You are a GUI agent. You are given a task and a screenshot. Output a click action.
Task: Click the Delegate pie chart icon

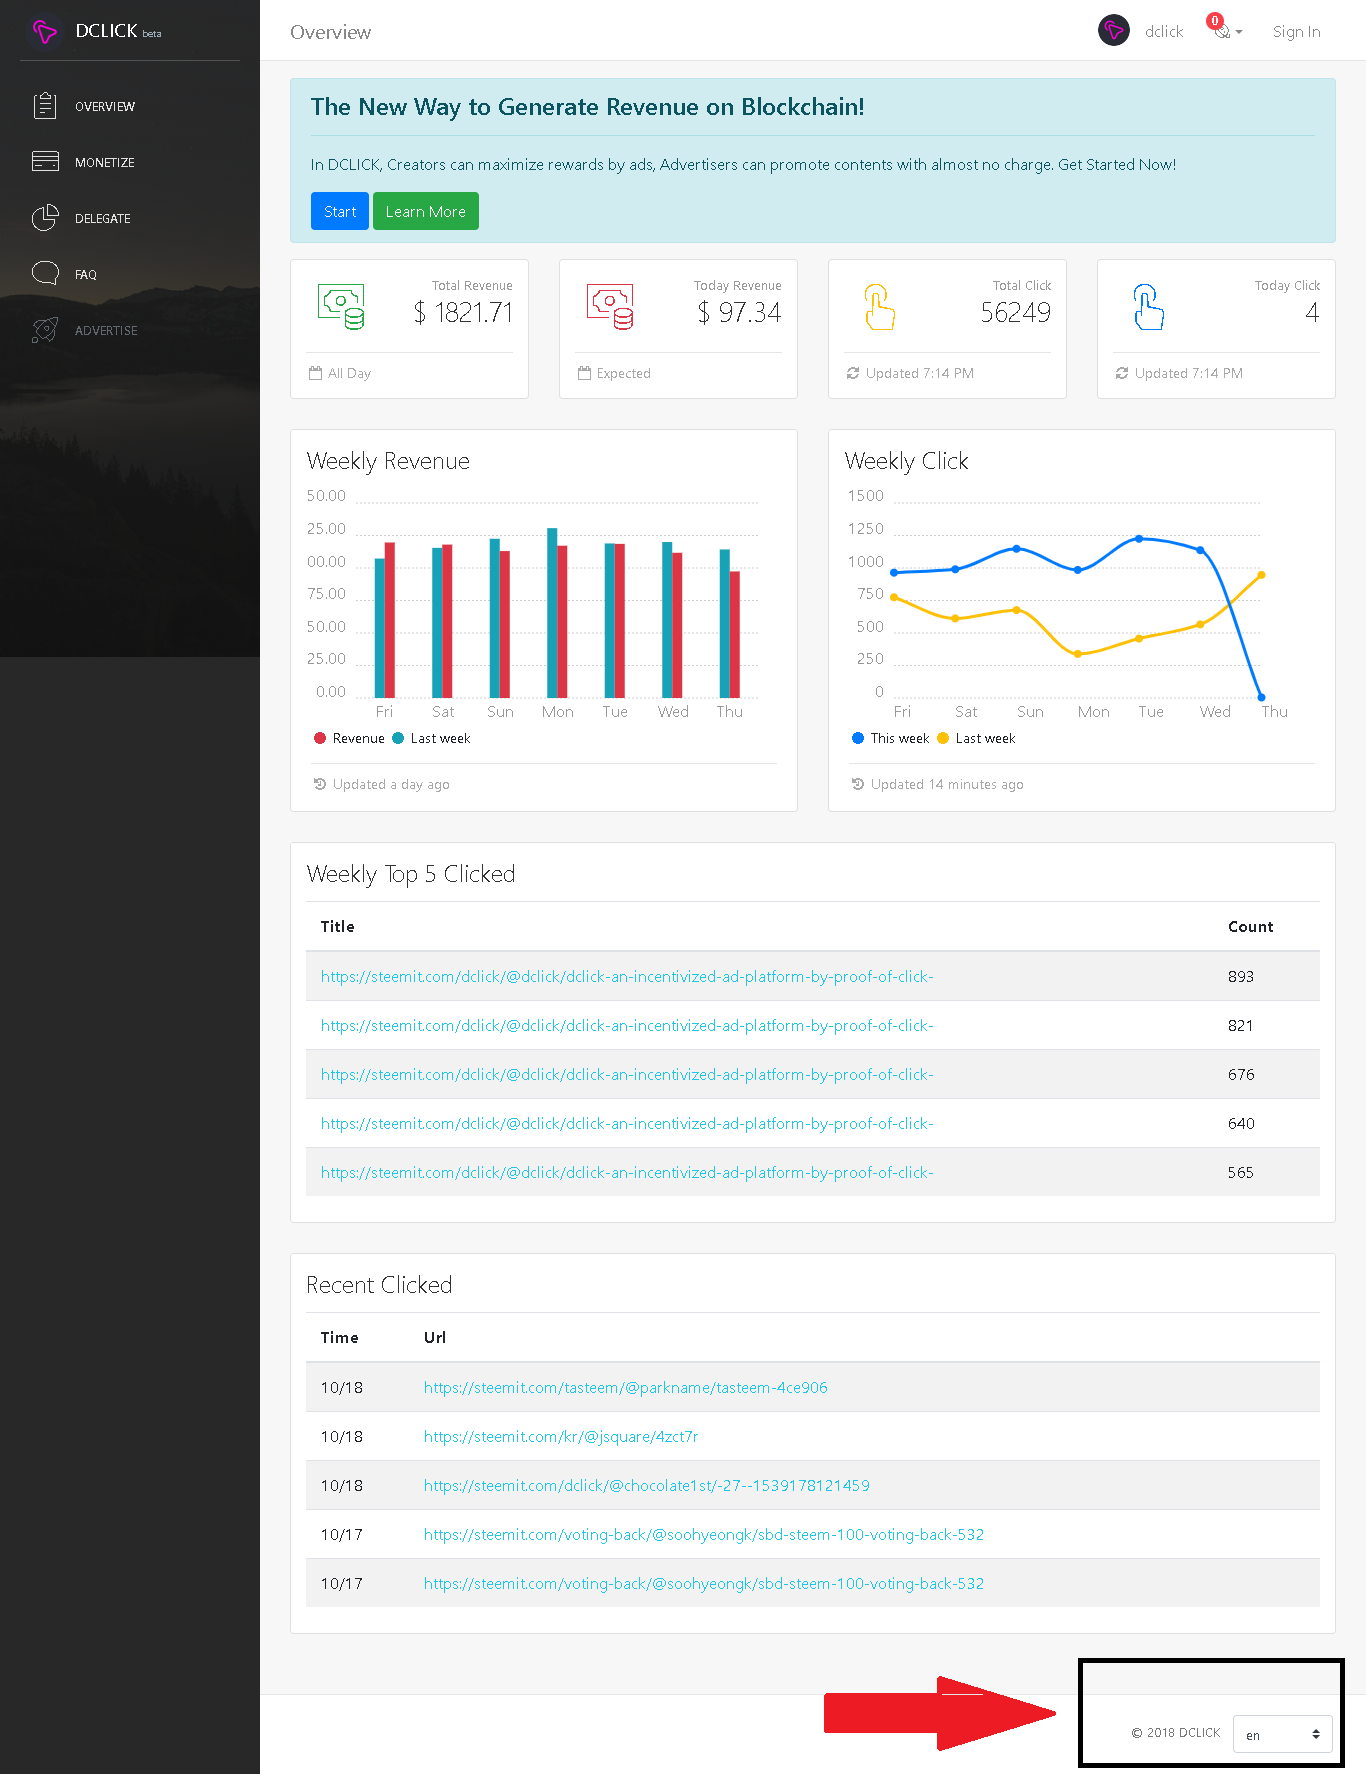point(45,217)
